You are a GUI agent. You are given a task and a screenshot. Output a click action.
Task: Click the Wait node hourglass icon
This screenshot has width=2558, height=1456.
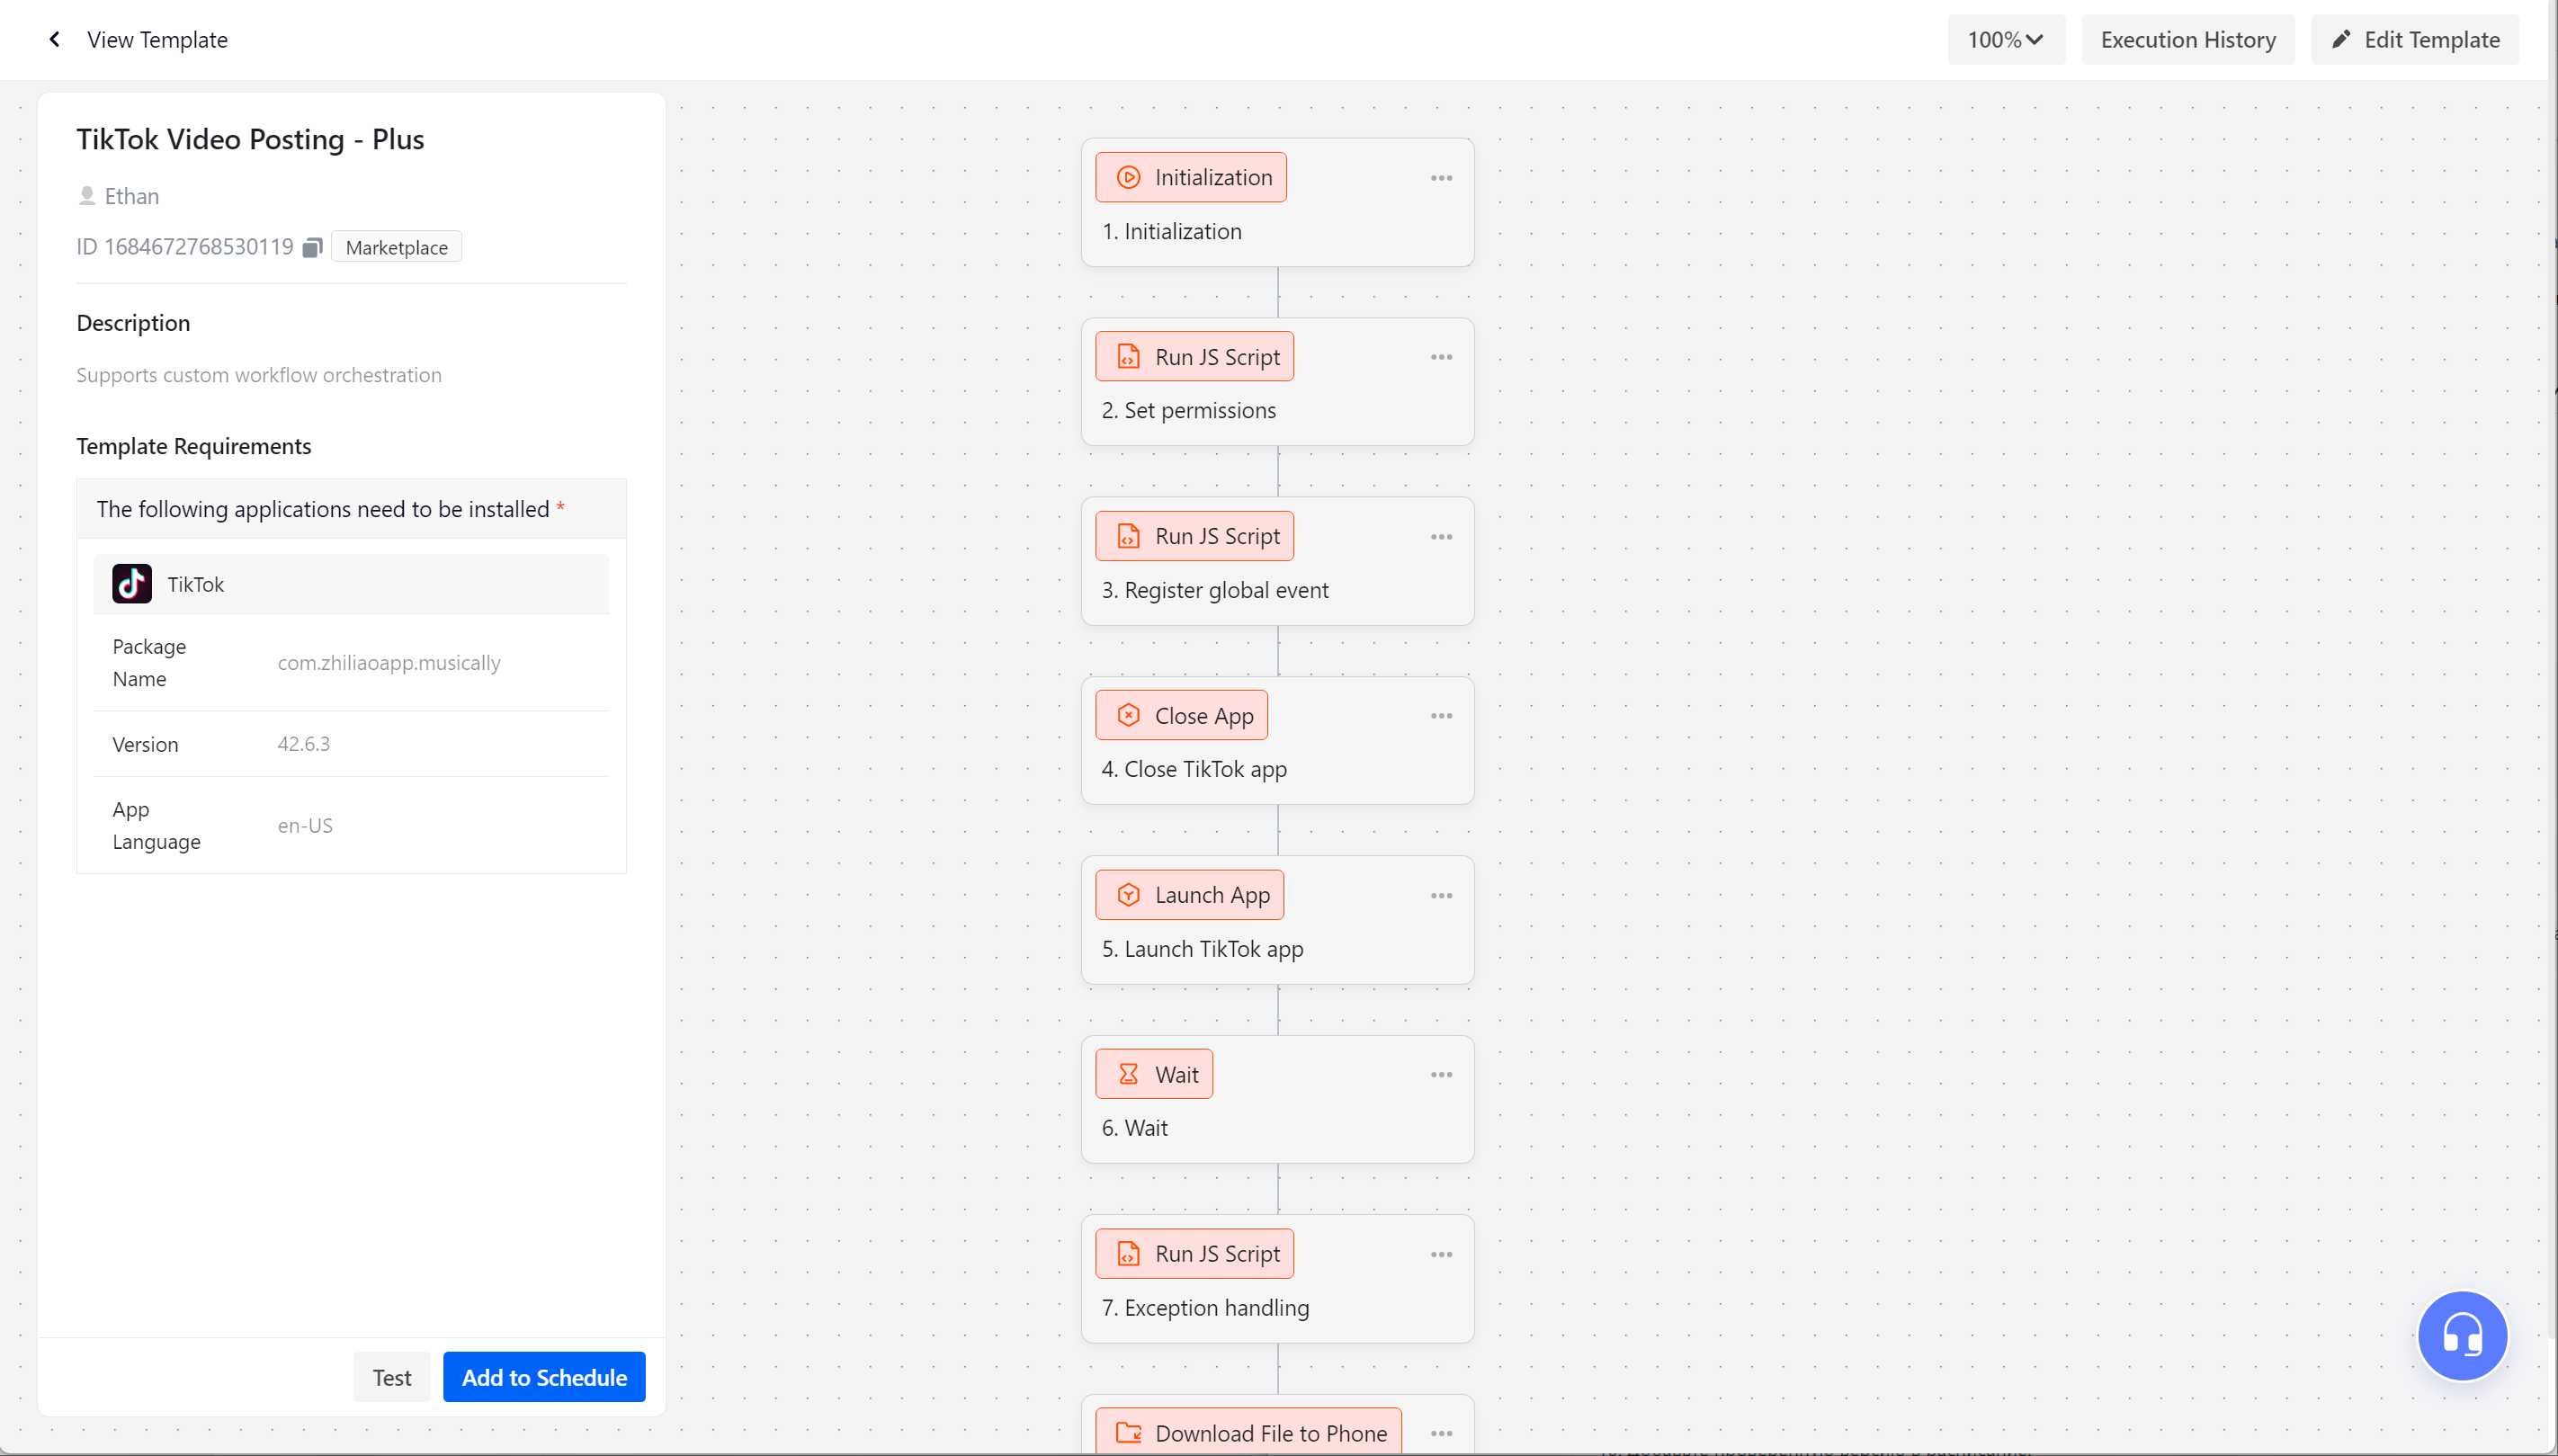(1128, 1074)
